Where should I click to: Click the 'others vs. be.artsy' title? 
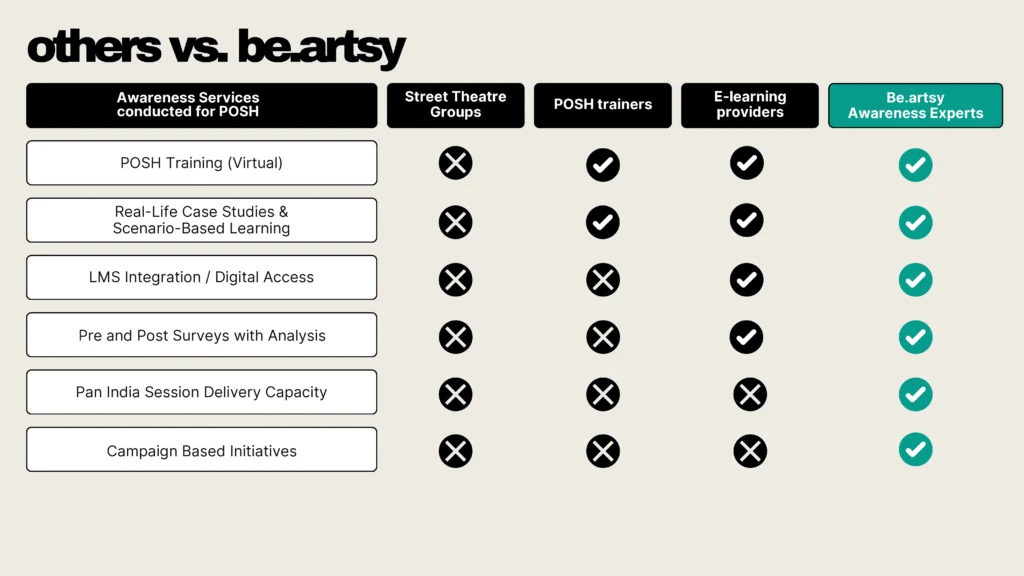[215, 47]
